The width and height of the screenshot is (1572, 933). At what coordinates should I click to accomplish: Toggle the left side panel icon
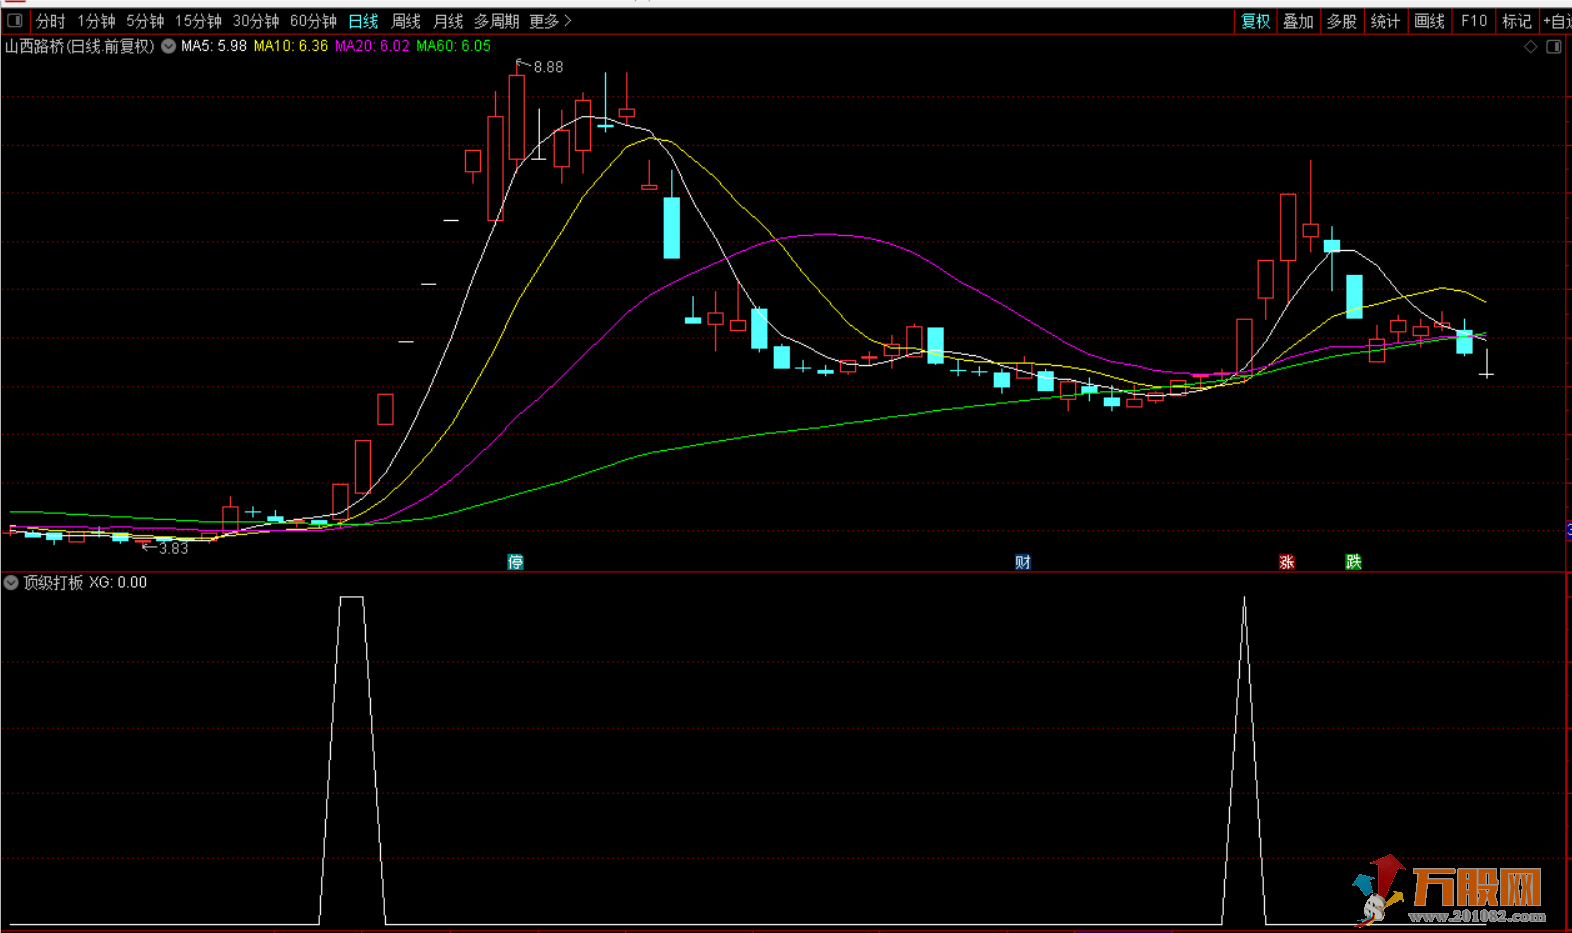point(15,20)
